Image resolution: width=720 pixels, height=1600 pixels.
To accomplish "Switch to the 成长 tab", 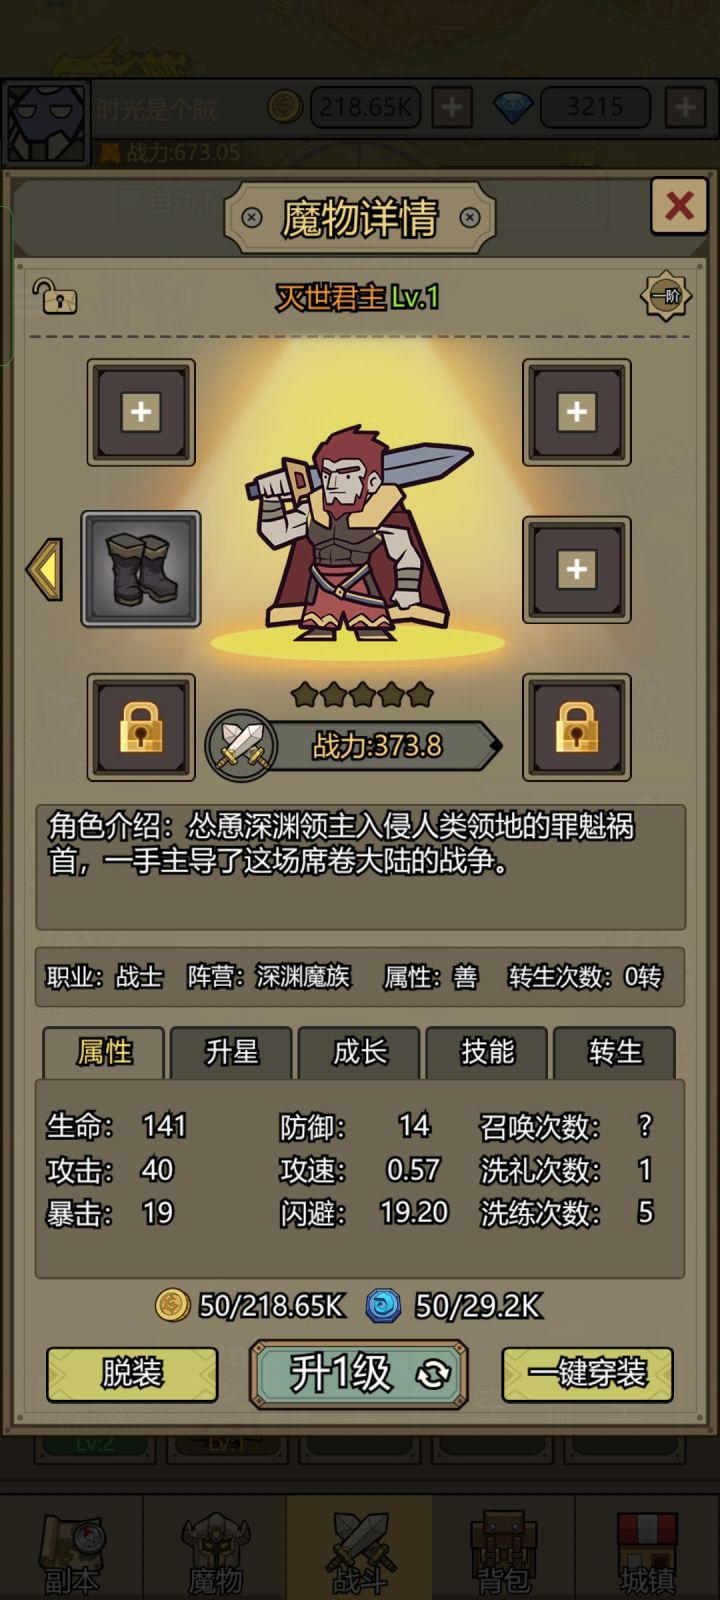I will pyautogui.click(x=360, y=1052).
